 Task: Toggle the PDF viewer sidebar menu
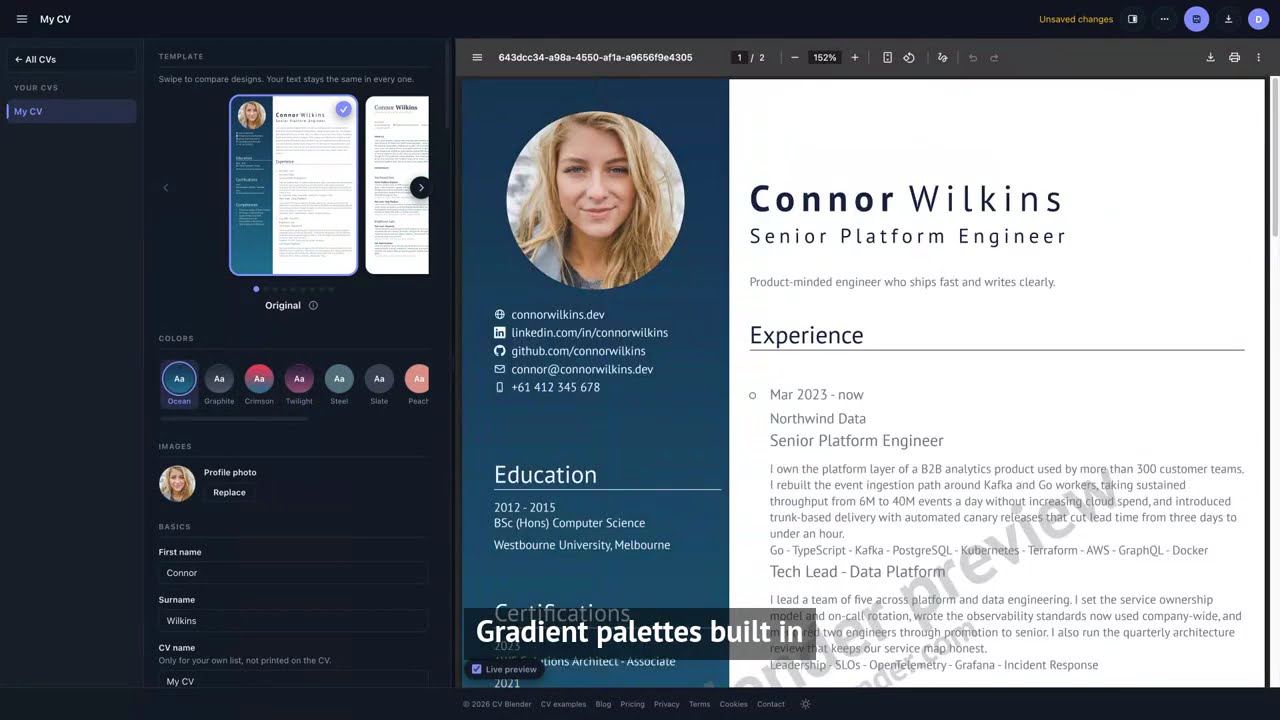coord(477,58)
